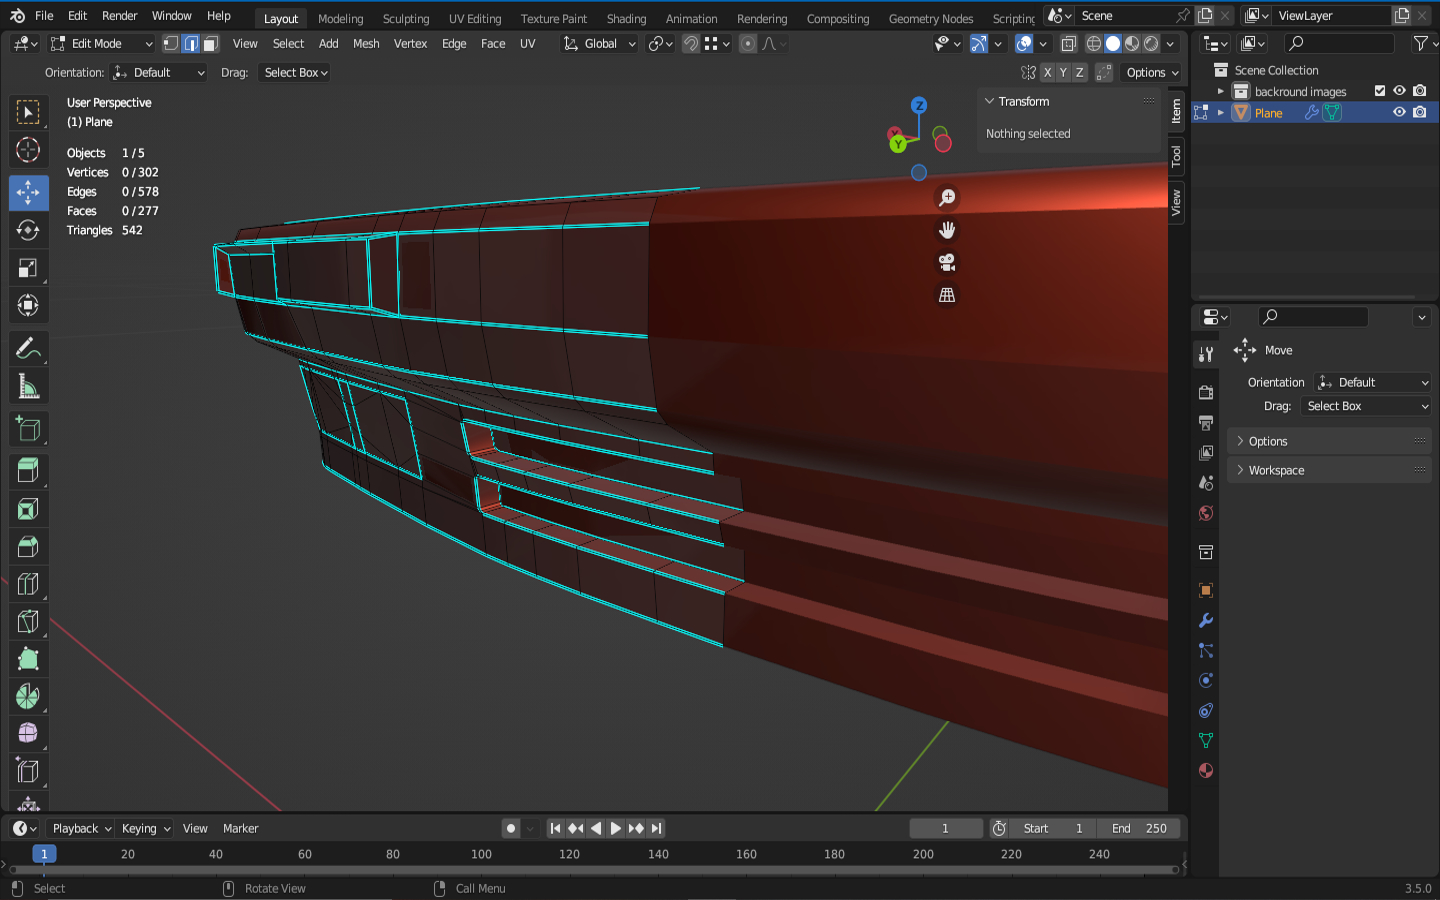Click the zoom viewport magnifier icon
Image resolution: width=1440 pixels, height=900 pixels.
tap(947, 198)
